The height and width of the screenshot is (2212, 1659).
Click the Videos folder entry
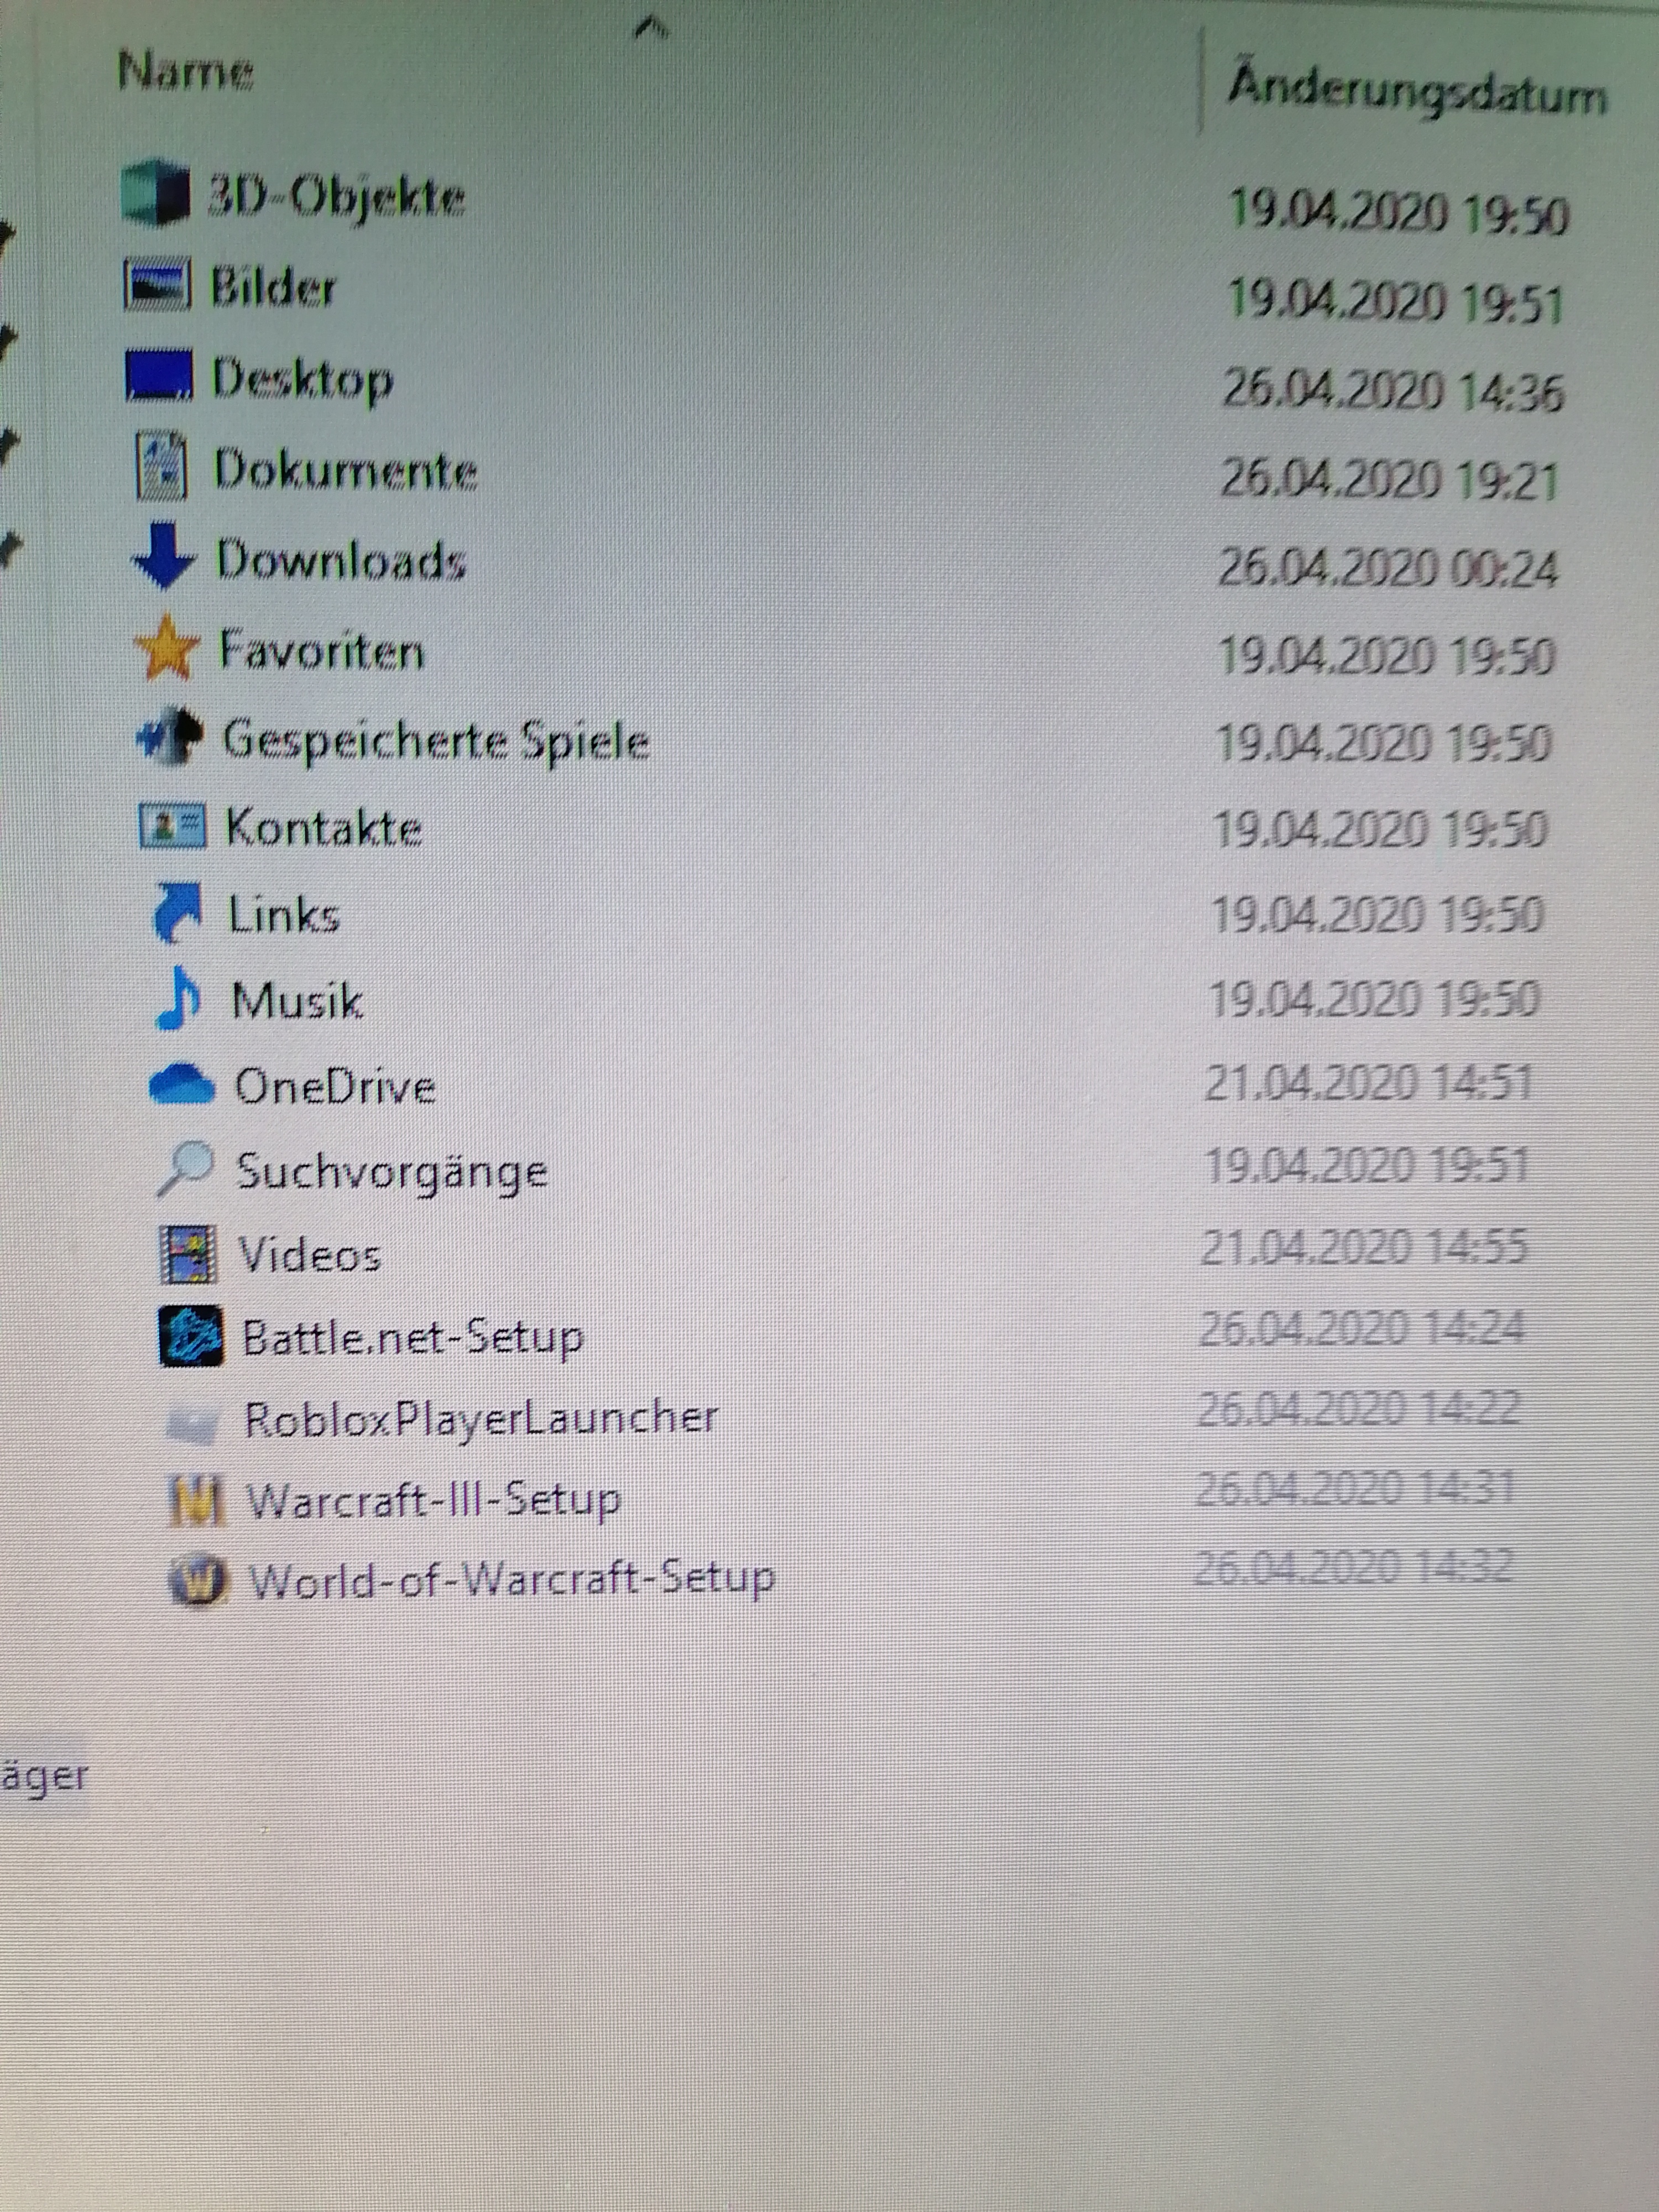(309, 1254)
